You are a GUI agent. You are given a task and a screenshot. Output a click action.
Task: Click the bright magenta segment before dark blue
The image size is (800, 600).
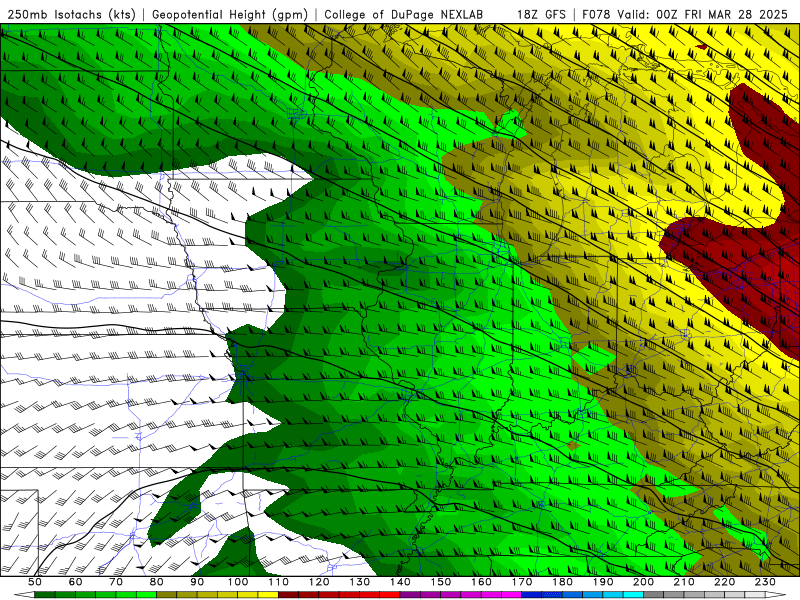tap(511, 594)
